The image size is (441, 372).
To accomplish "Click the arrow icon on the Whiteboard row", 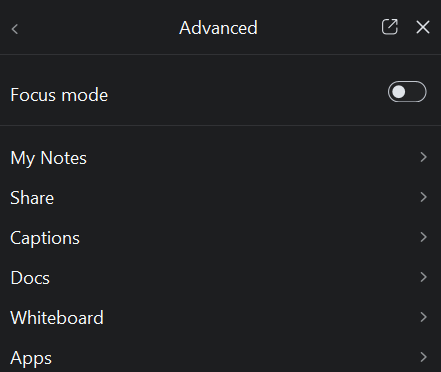I will click(423, 317).
